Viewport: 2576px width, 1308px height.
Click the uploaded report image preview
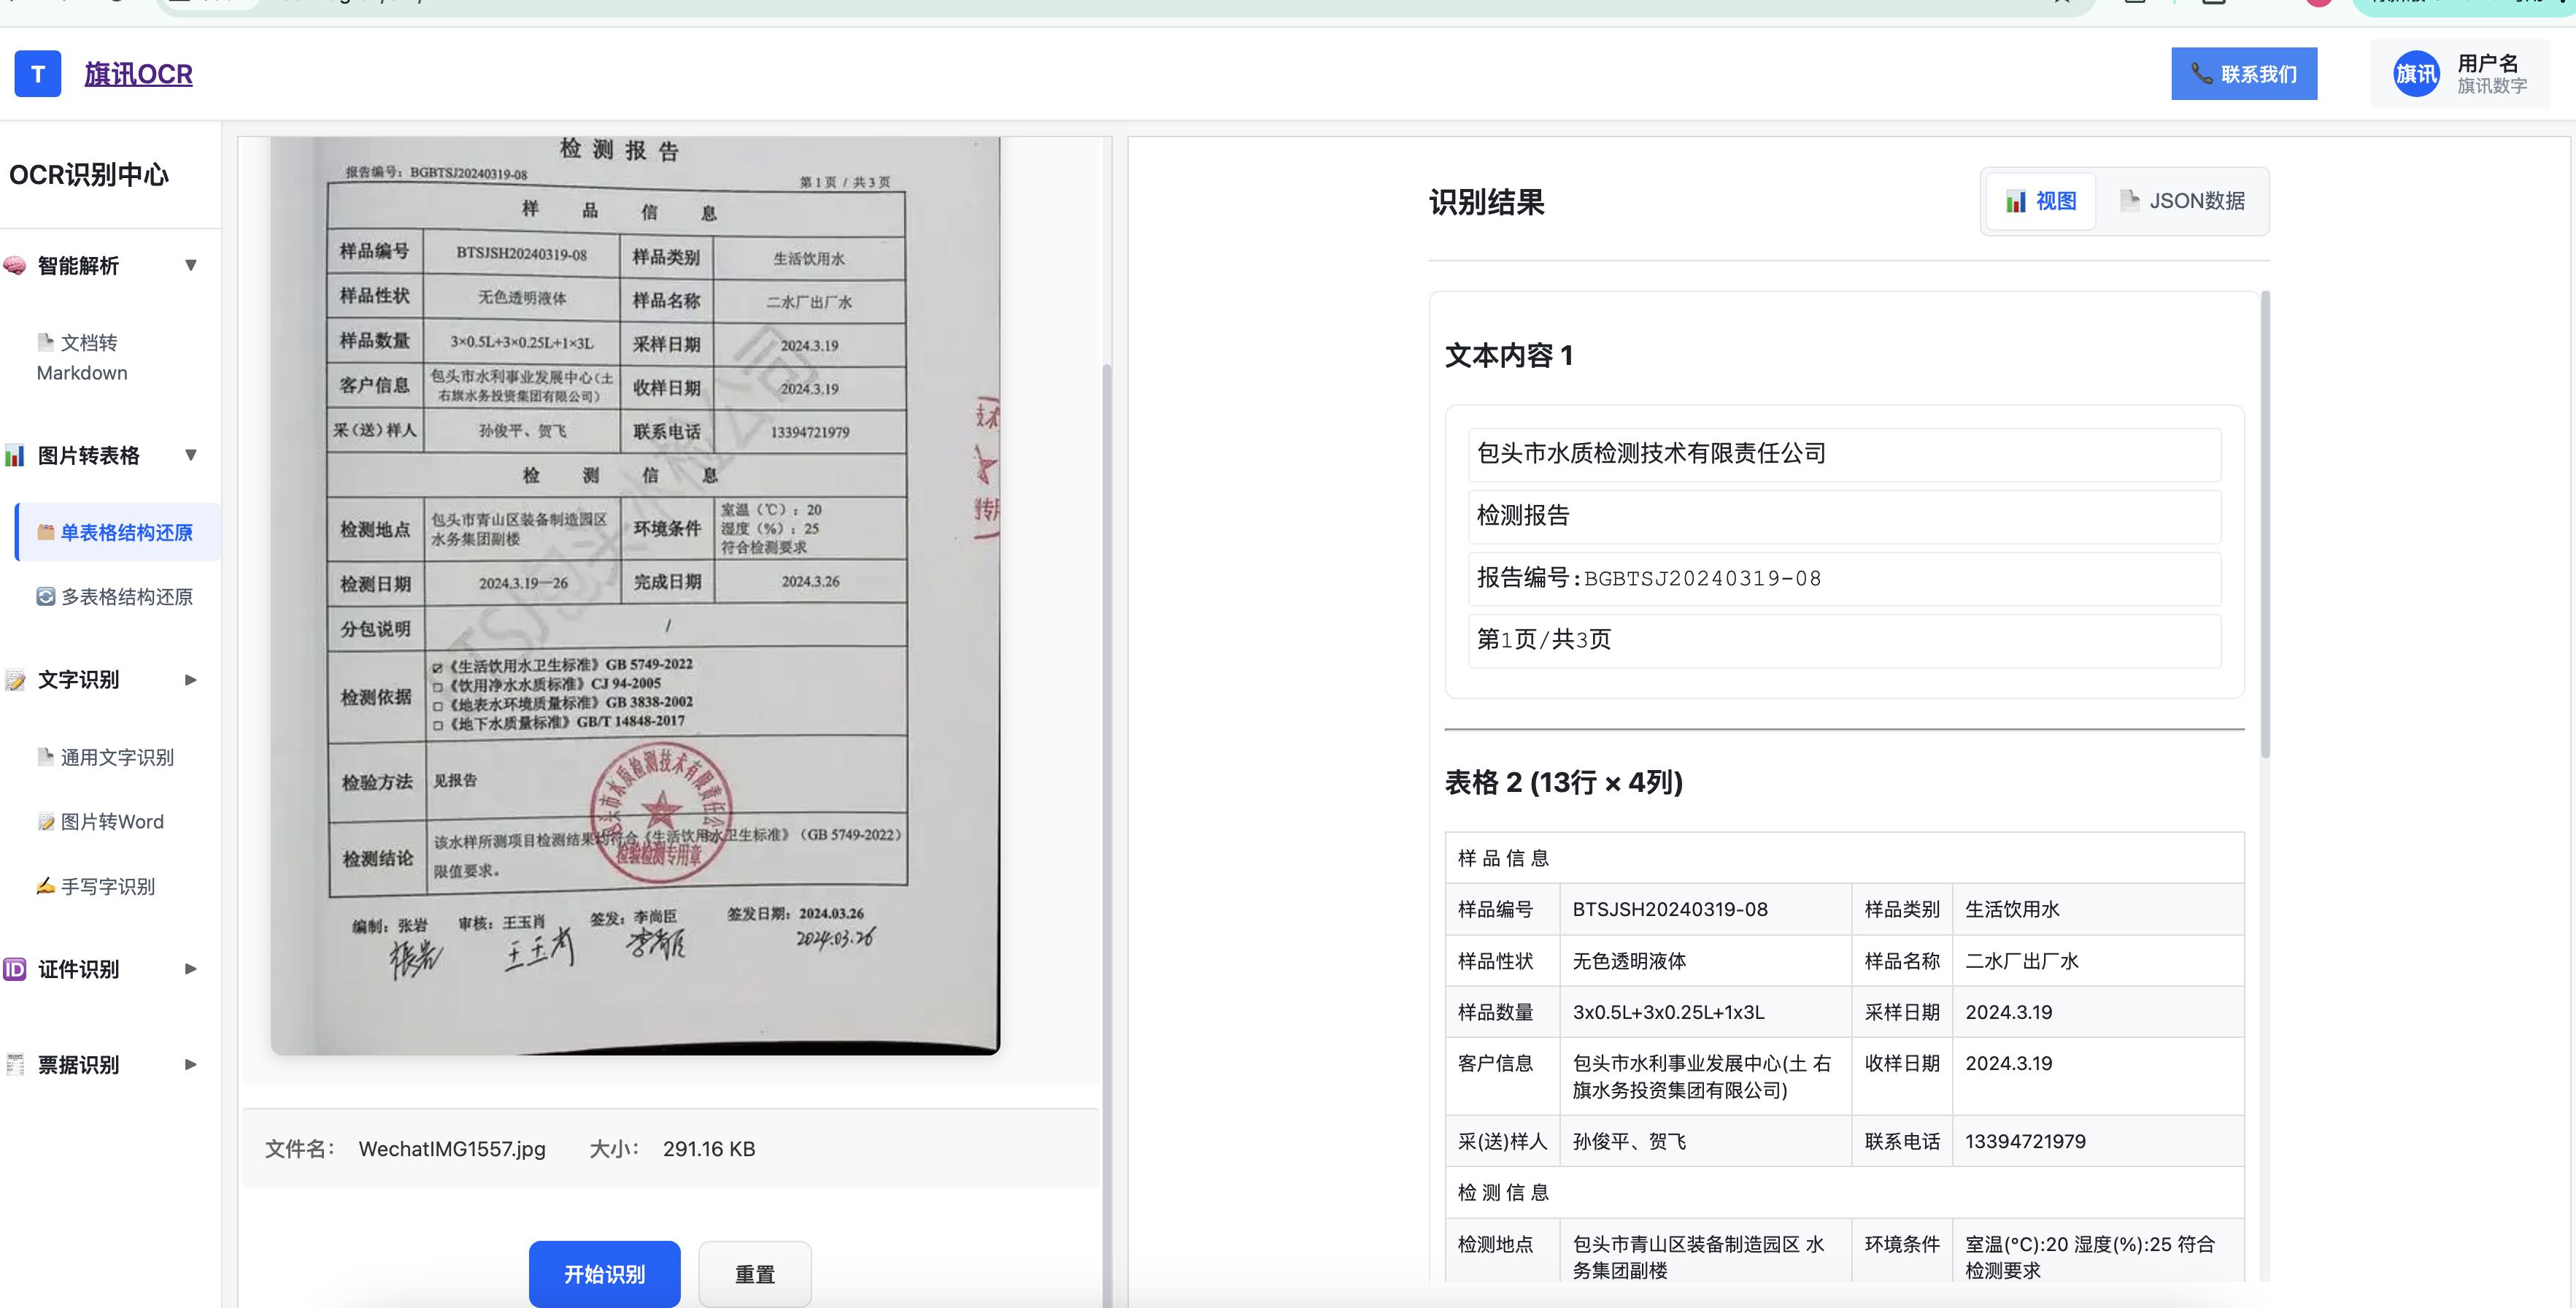coord(635,594)
